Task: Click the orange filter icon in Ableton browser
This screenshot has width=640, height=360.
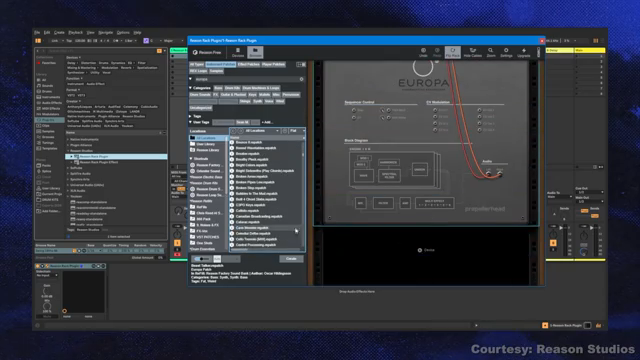Action: pos(159,51)
